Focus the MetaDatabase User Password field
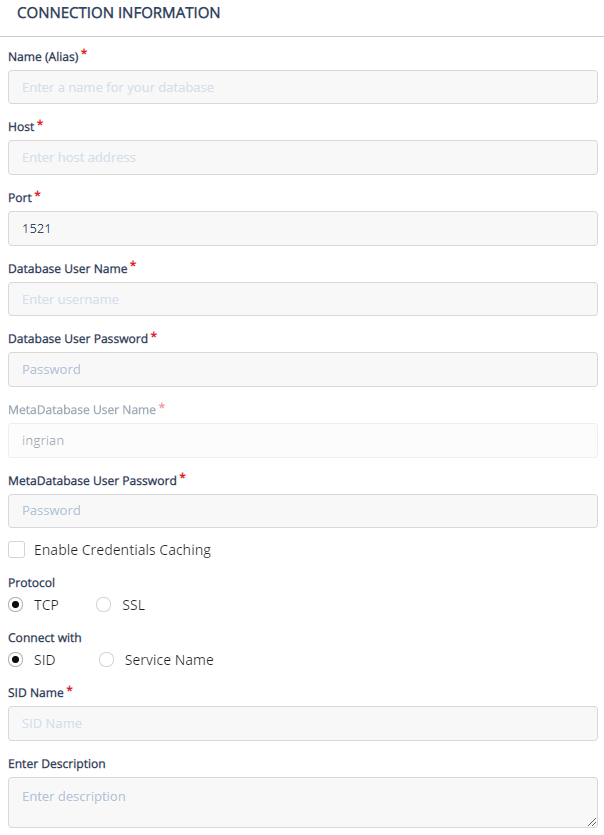Viewport: 604px width, 835px height. coord(302,511)
